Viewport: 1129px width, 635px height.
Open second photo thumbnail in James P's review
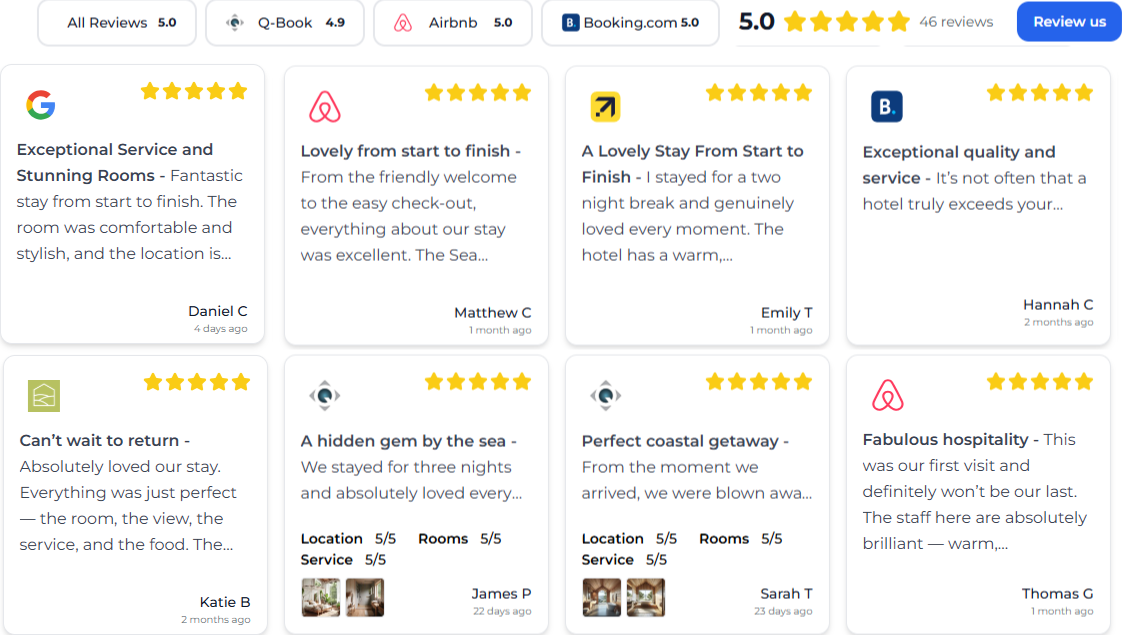pyautogui.click(x=365, y=597)
